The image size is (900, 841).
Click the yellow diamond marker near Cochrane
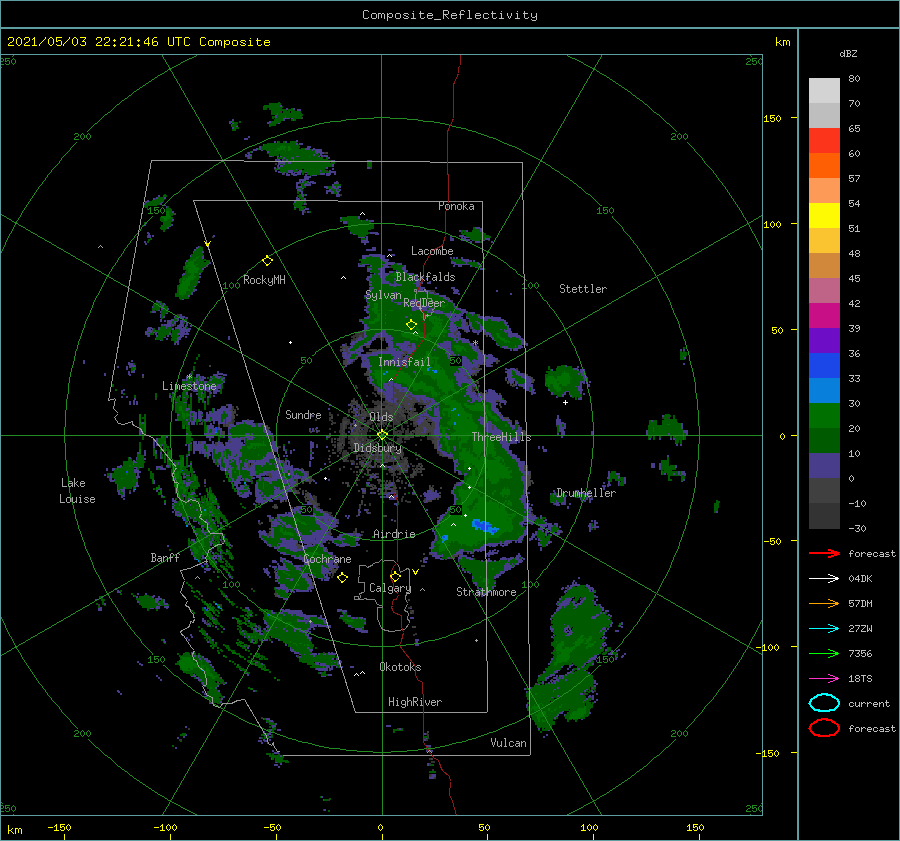(342, 578)
